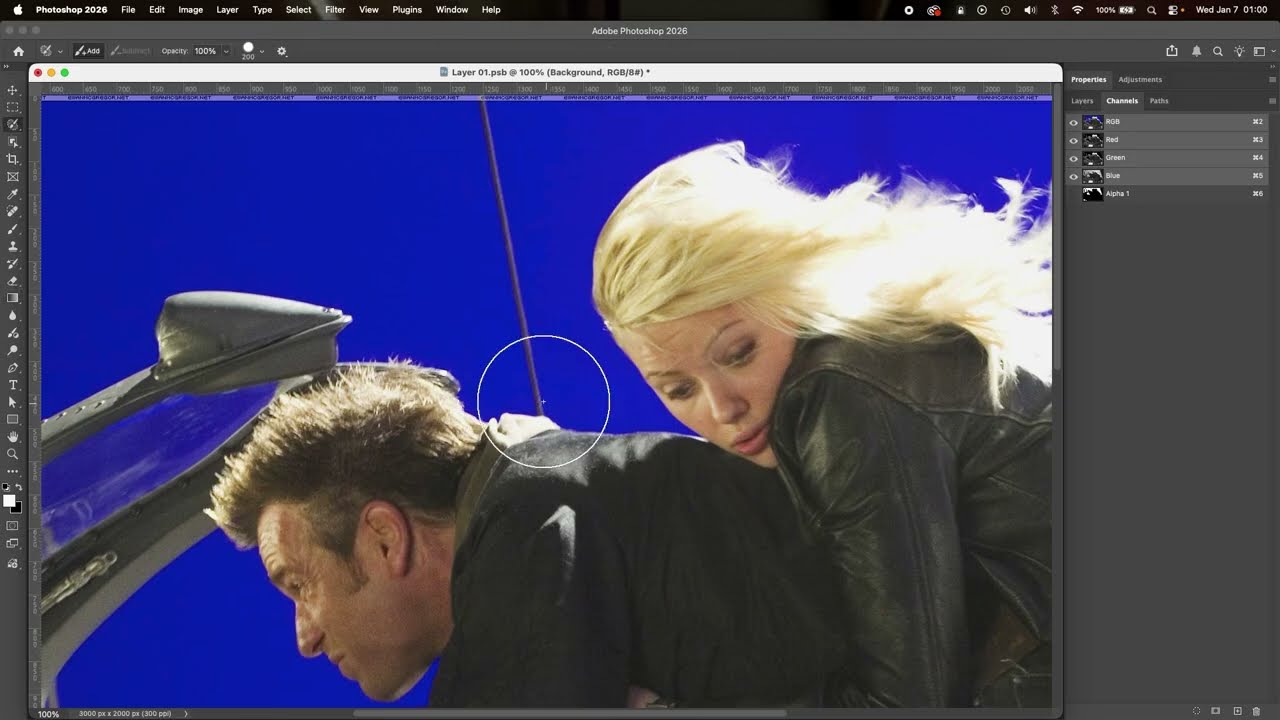Click the foreground color swatch
This screenshot has width=1280, height=720.
8,500
